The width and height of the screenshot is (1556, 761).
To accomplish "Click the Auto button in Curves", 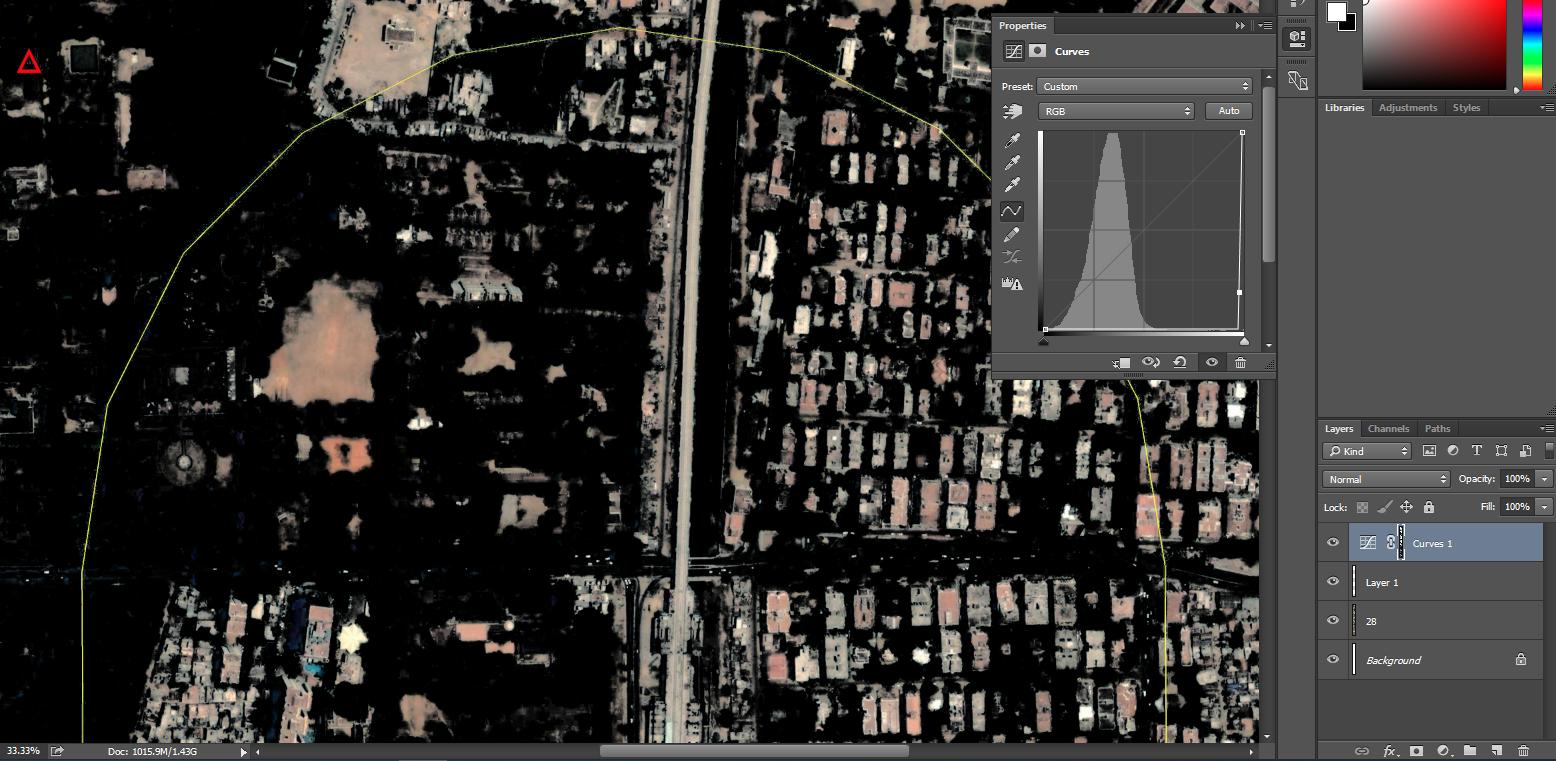I will tap(1229, 111).
